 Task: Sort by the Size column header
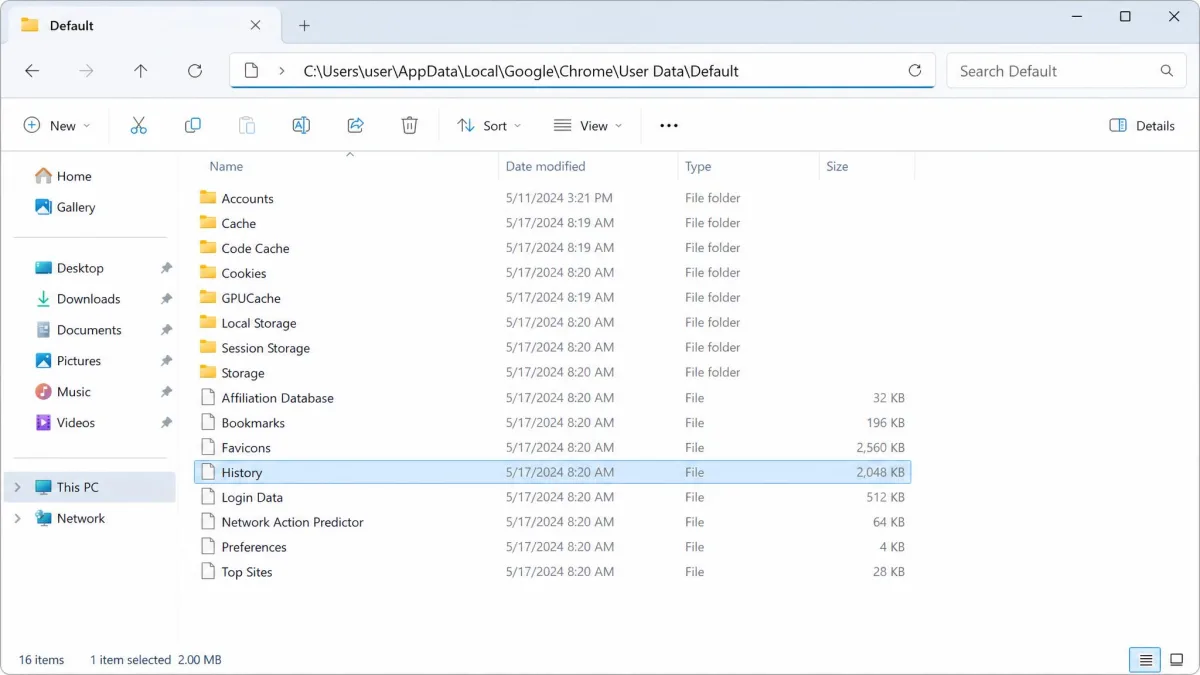[x=837, y=166]
